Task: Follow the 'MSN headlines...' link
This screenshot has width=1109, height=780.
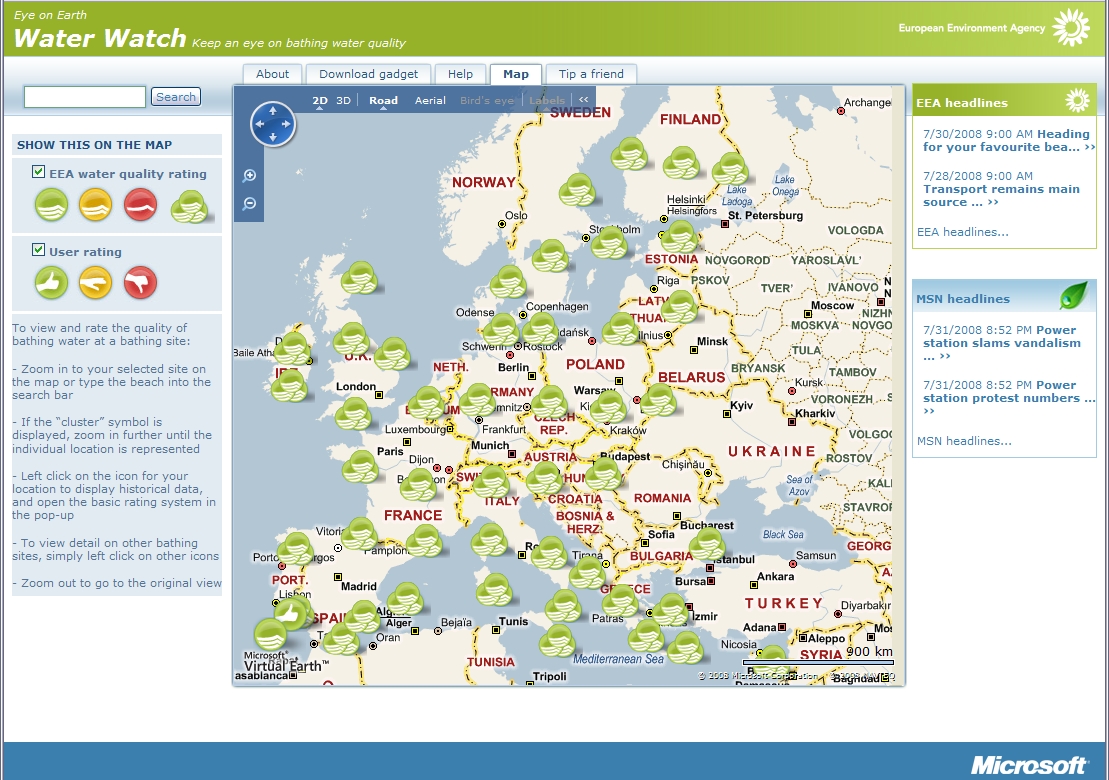Action: click(x=964, y=441)
